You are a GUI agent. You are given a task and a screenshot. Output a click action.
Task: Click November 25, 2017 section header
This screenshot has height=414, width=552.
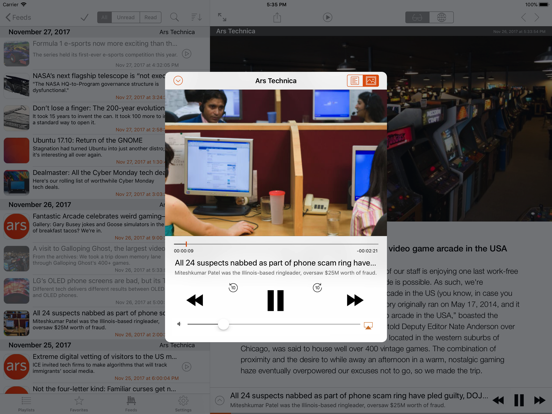105,345
